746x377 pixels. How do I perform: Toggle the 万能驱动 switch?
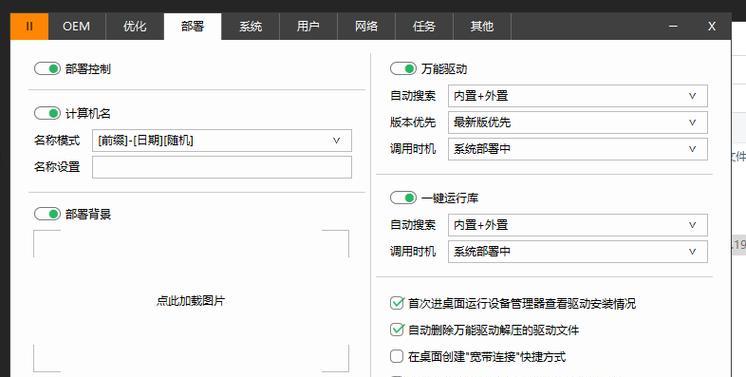pyautogui.click(x=403, y=69)
